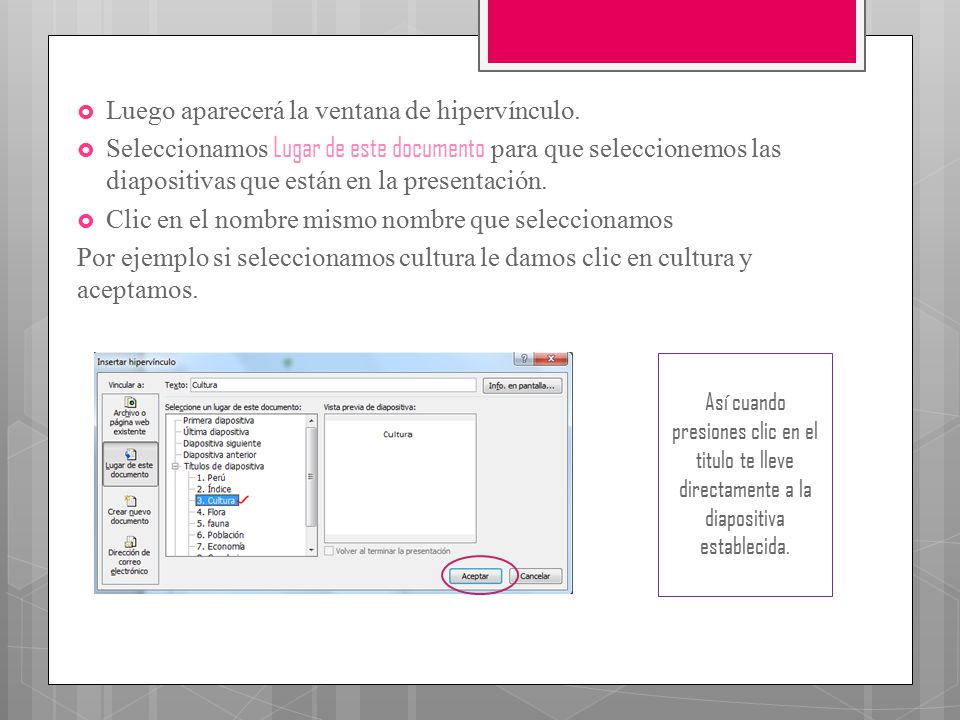
Task: Click the 'Vista previa de diapositiva:' label
Action: 370,407
